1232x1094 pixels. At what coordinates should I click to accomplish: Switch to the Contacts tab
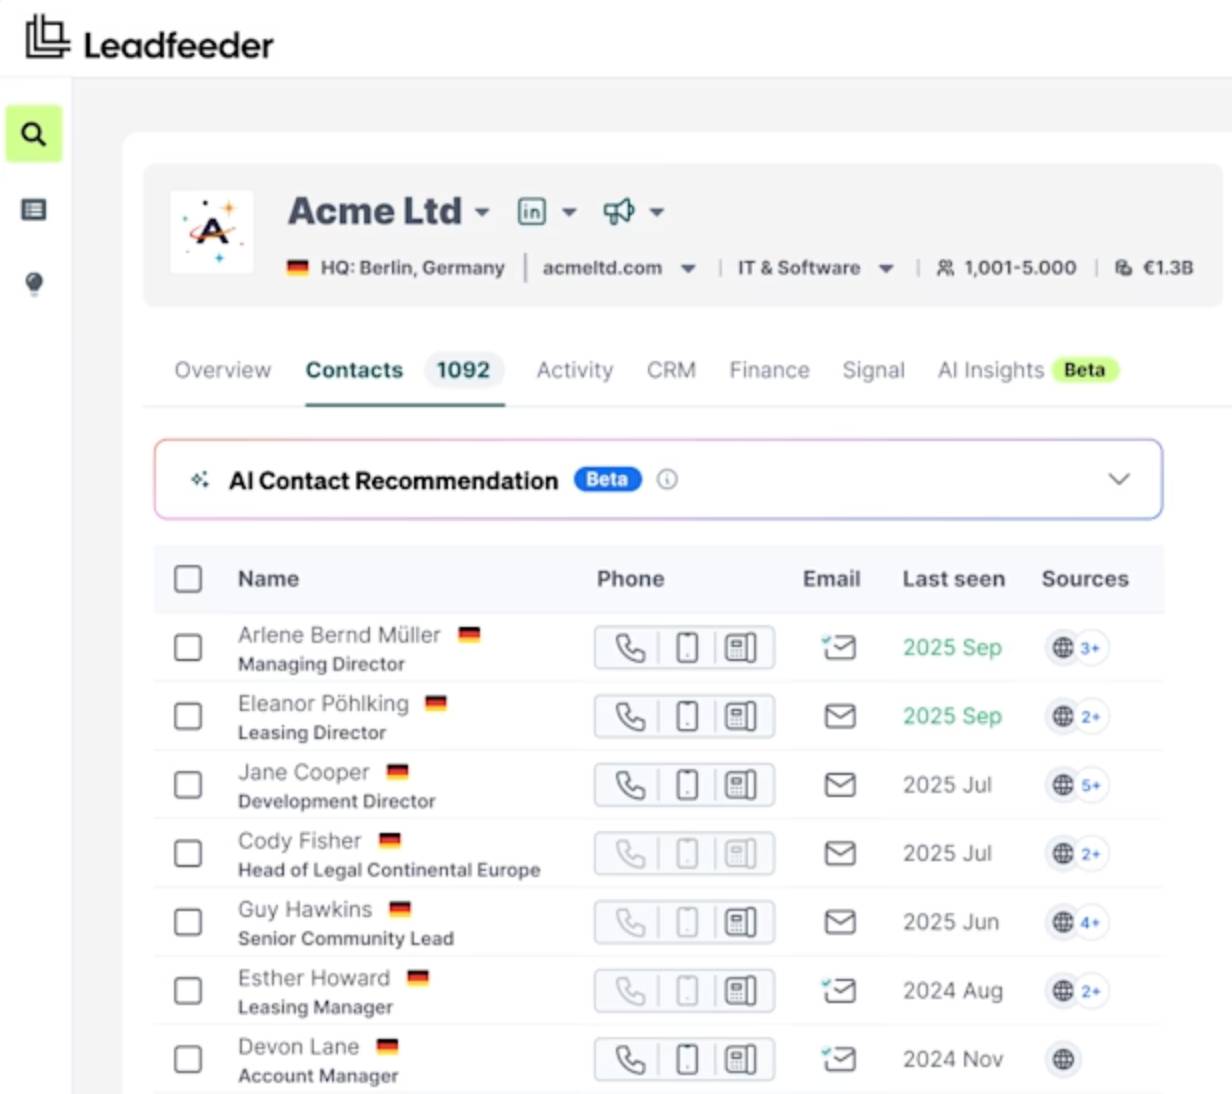click(354, 370)
